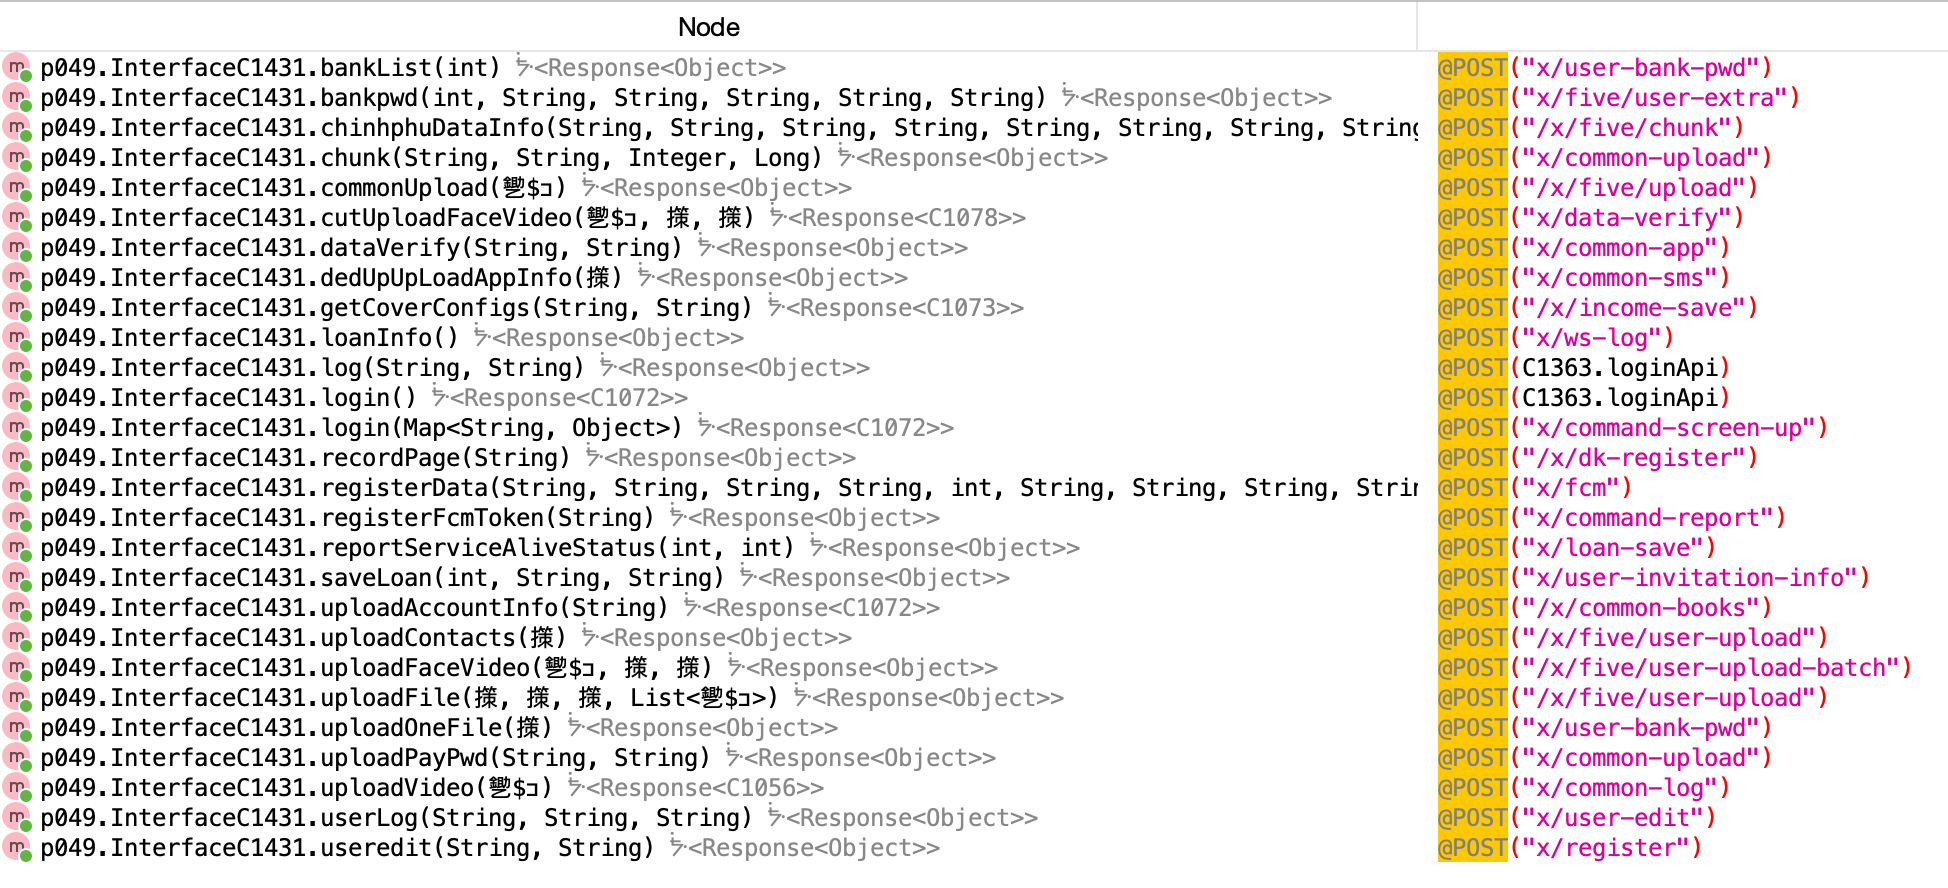The height and width of the screenshot is (888, 1948).
Task: Click the method icon next to chunk row
Action: click(x=17, y=158)
